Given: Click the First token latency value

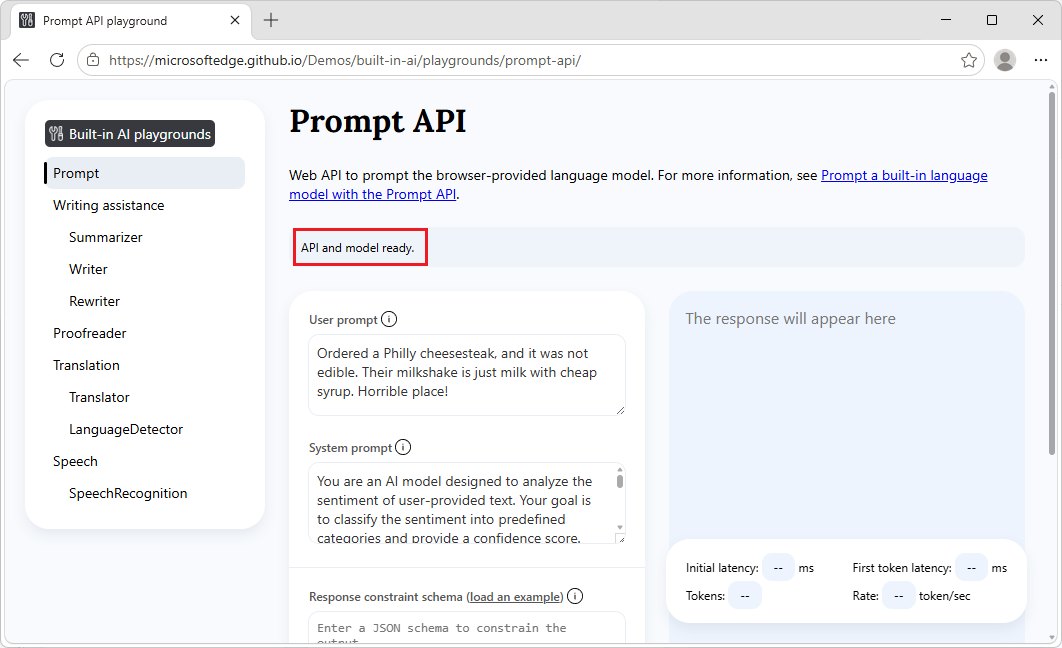Looking at the screenshot, I should point(971,567).
